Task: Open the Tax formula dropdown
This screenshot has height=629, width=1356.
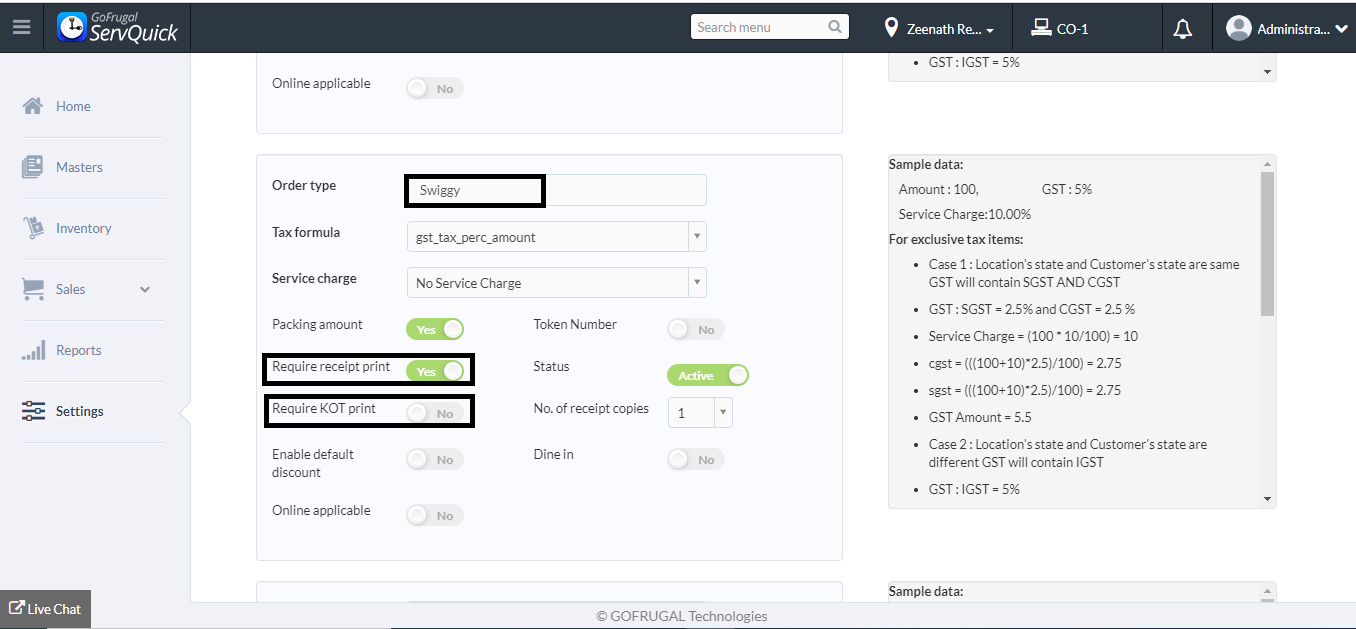Action: [556, 237]
